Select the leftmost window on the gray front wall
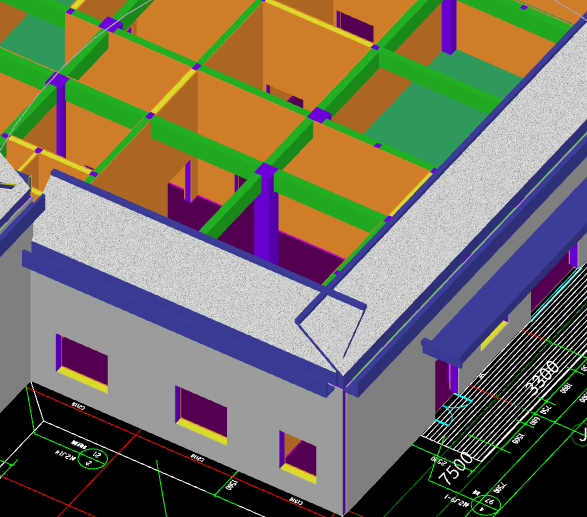Image resolution: width=587 pixels, height=517 pixels. [82, 363]
